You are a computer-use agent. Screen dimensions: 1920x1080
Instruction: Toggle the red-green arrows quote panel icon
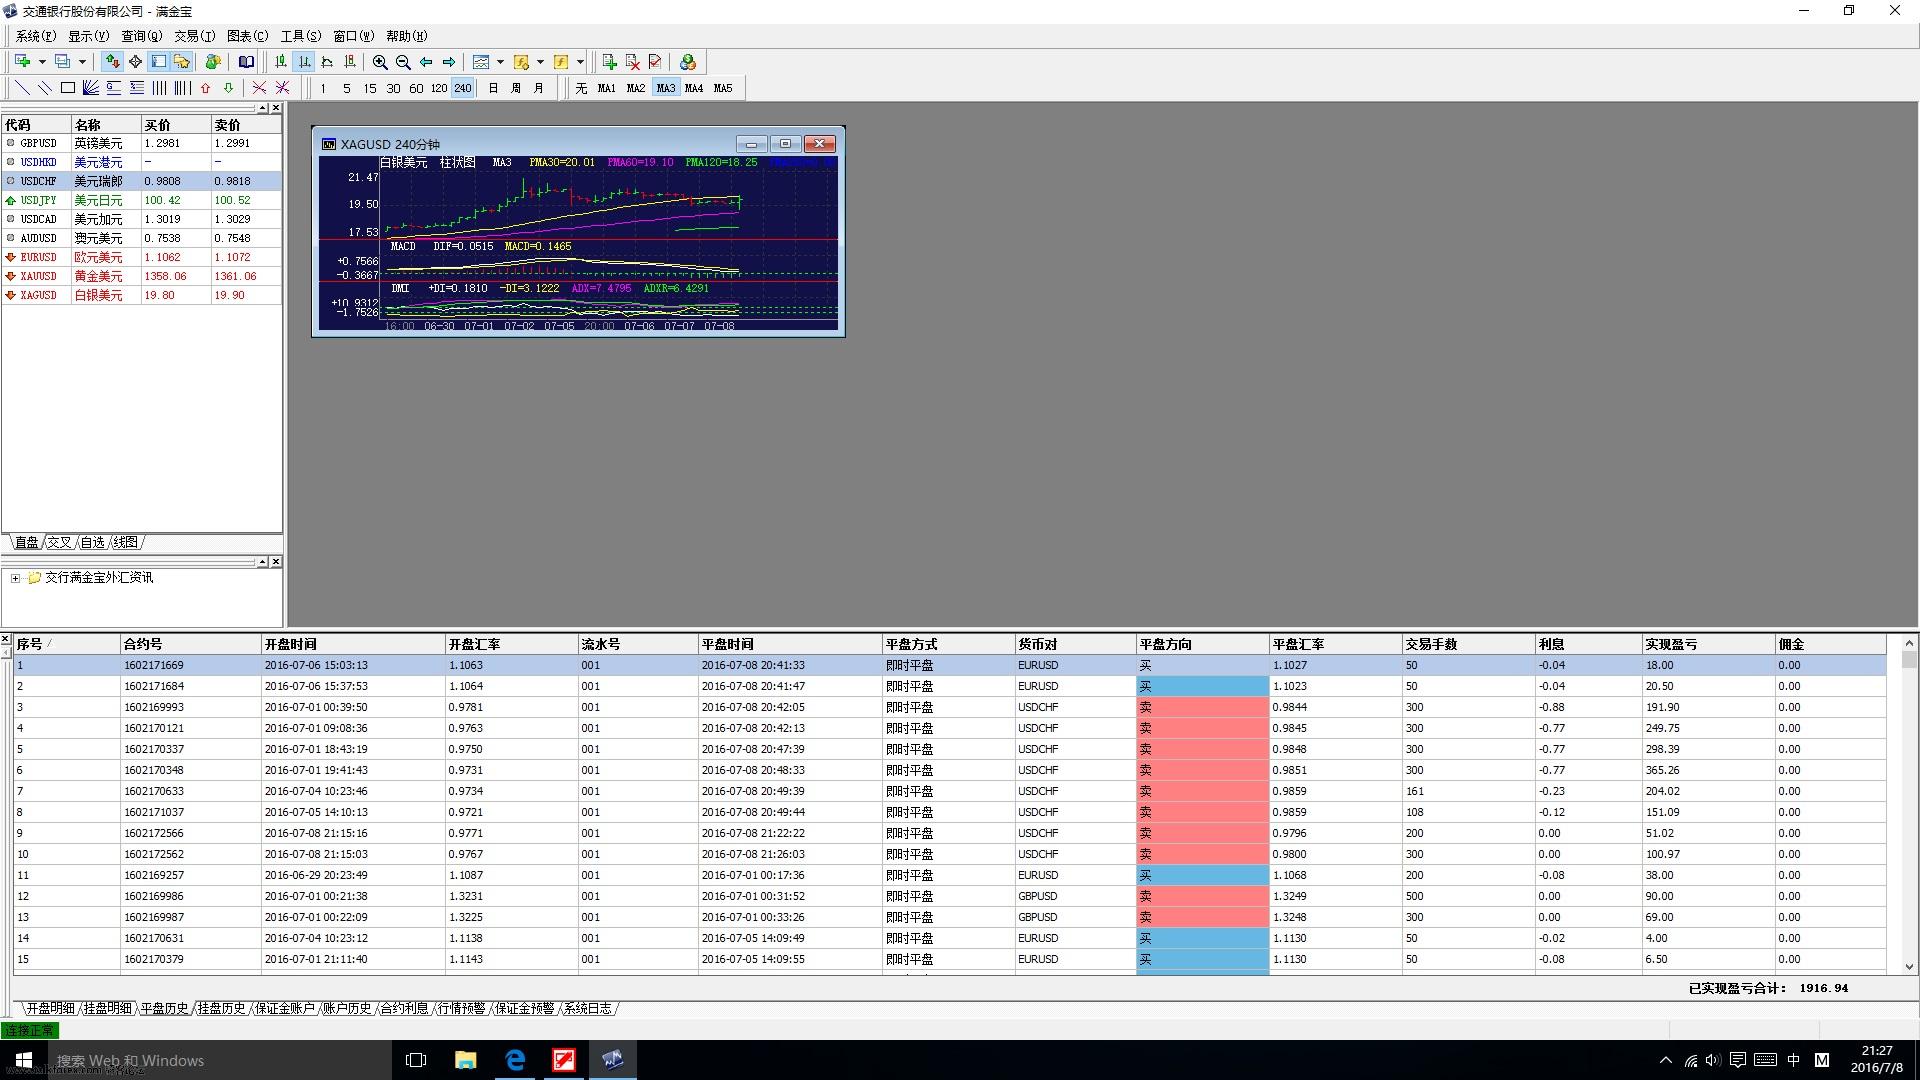[112, 62]
